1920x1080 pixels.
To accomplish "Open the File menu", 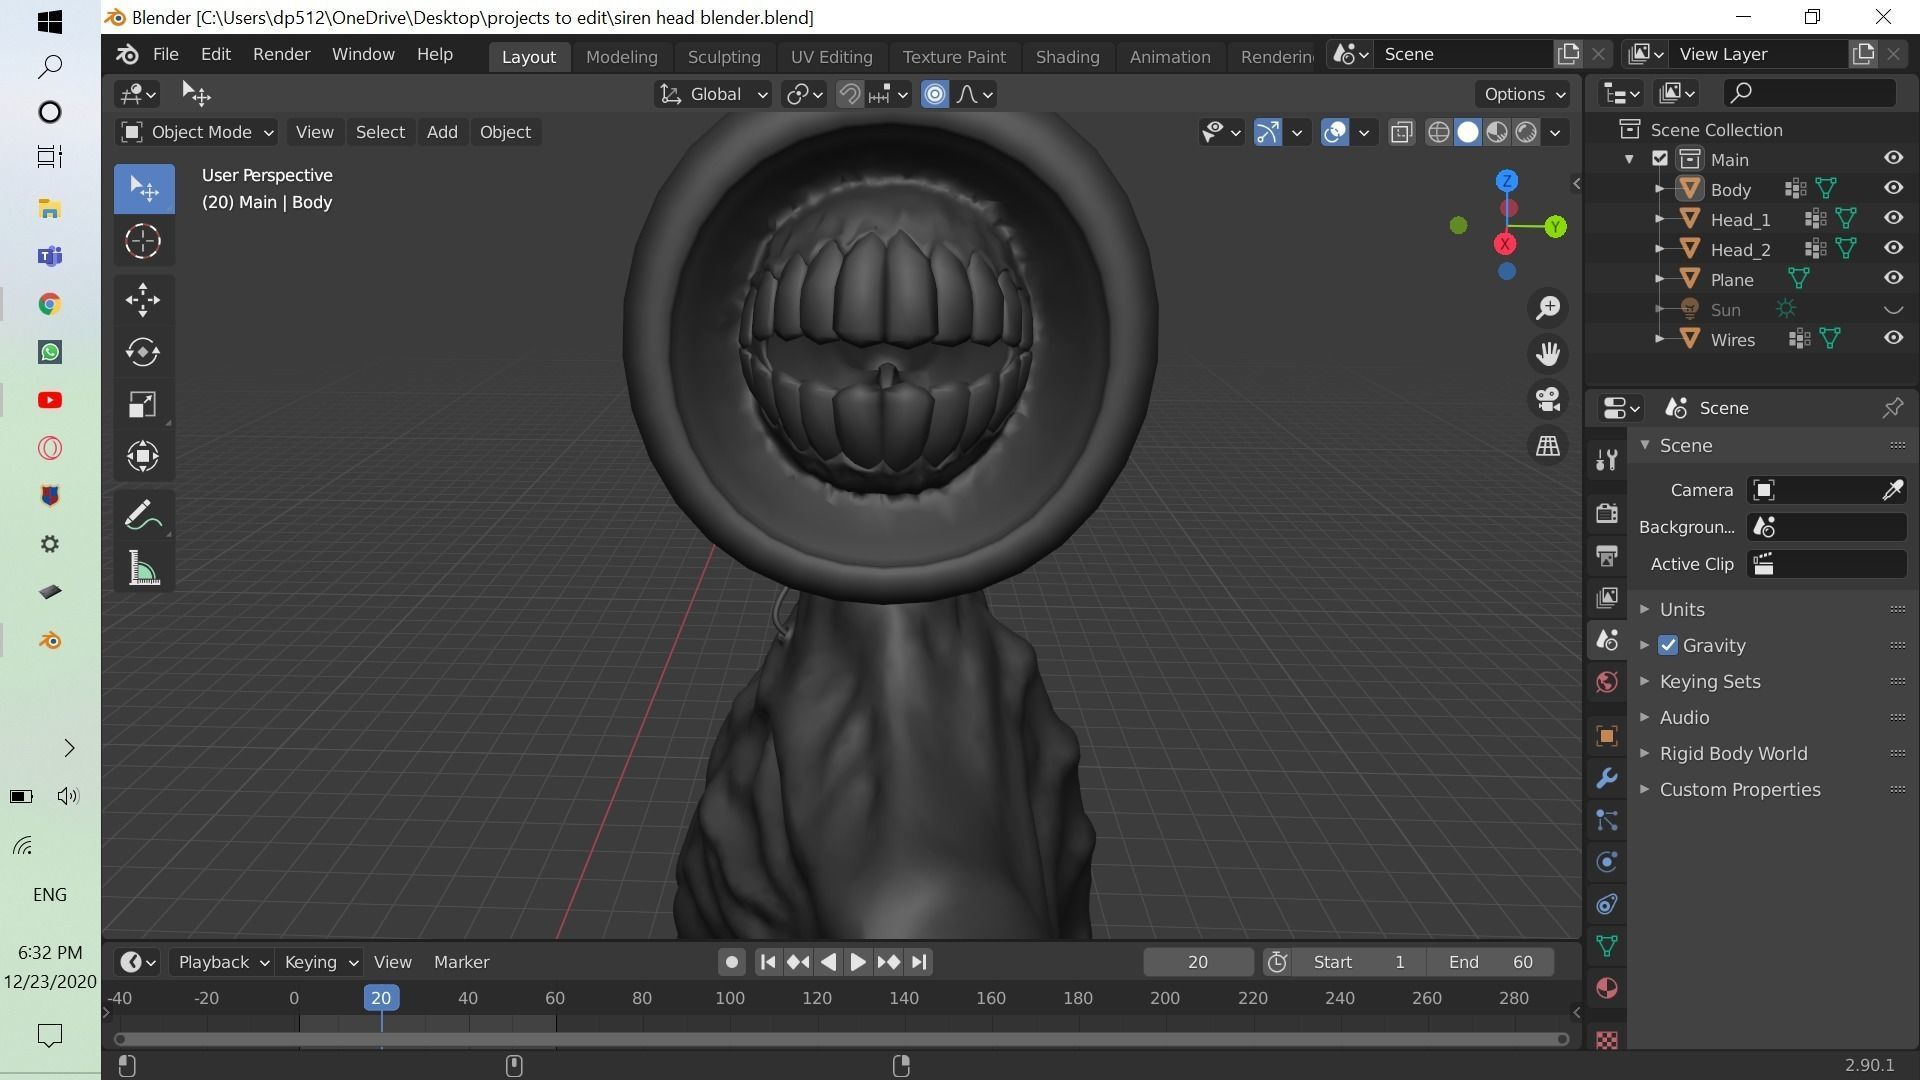I will pos(165,54).
